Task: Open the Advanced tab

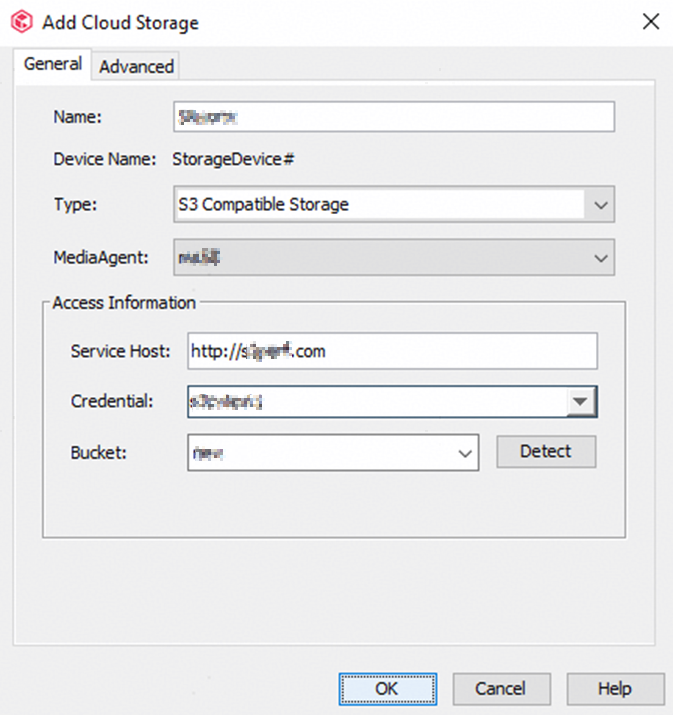Action: point(136,66)
